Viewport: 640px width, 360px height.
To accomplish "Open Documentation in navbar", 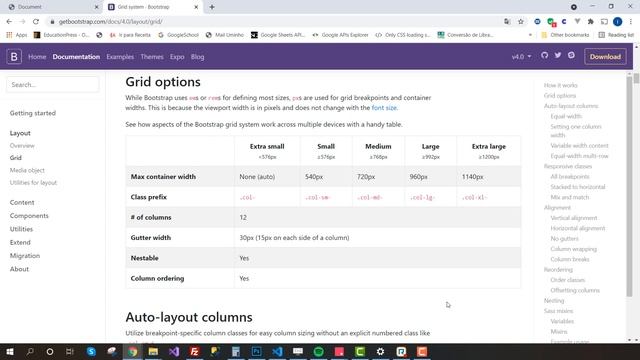I will pyautogui.click(x=76, y=57).
